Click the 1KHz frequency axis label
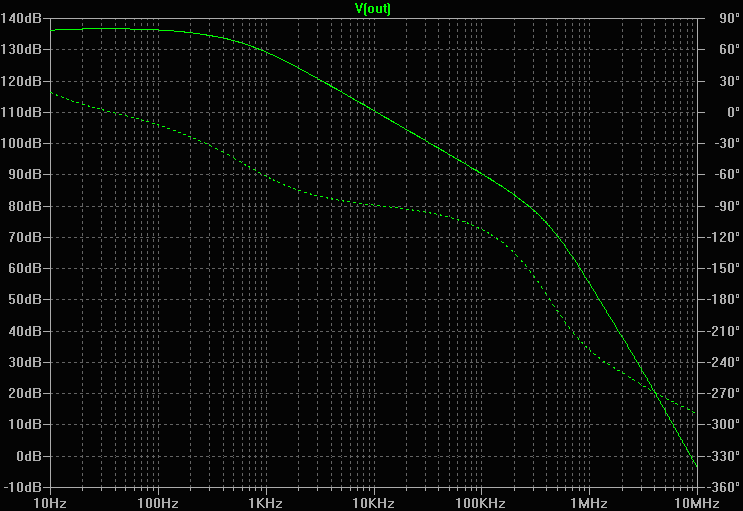The image size is (743, 511). [x=266, y=503]
